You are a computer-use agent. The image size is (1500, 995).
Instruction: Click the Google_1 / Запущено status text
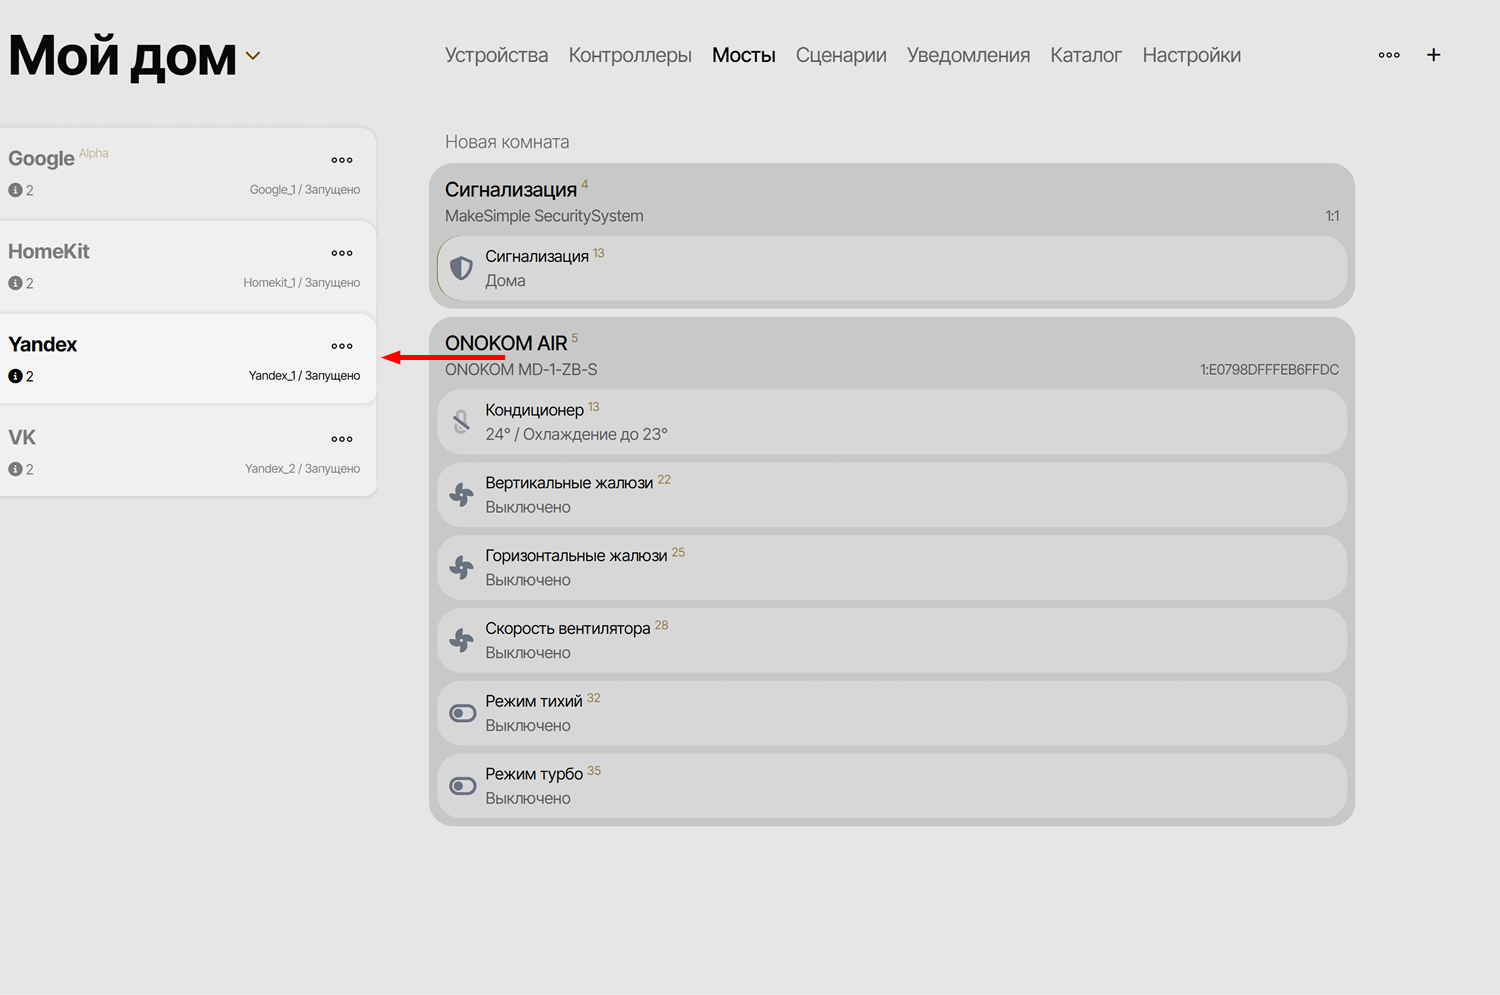pos(305,190)
